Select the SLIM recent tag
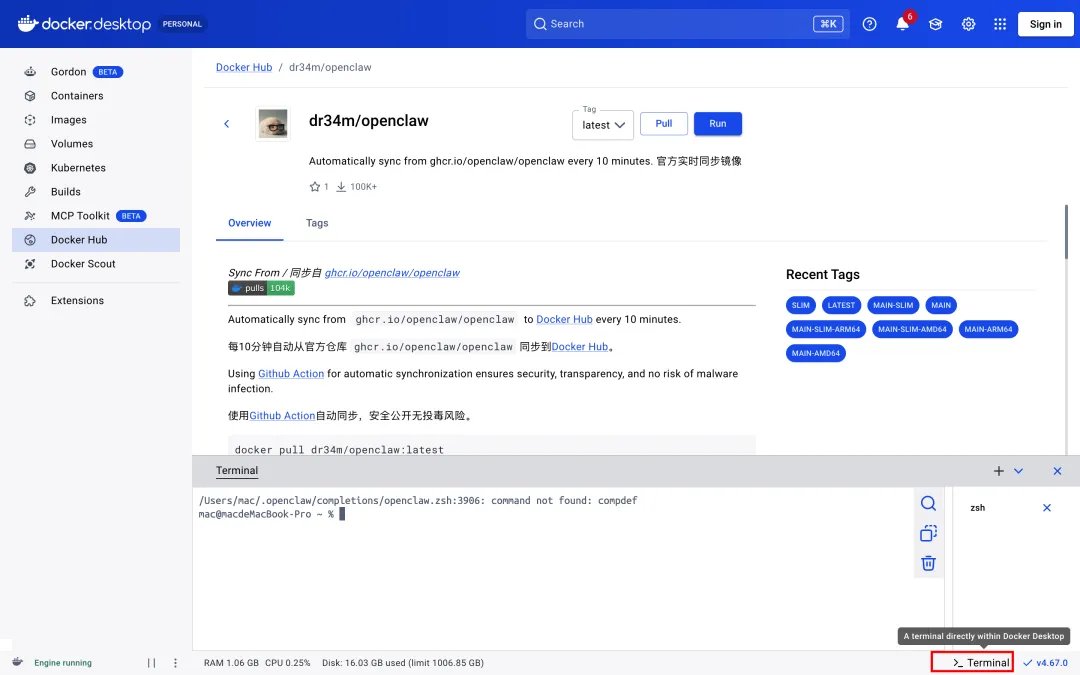1080x675 pixels. [800, 305]
